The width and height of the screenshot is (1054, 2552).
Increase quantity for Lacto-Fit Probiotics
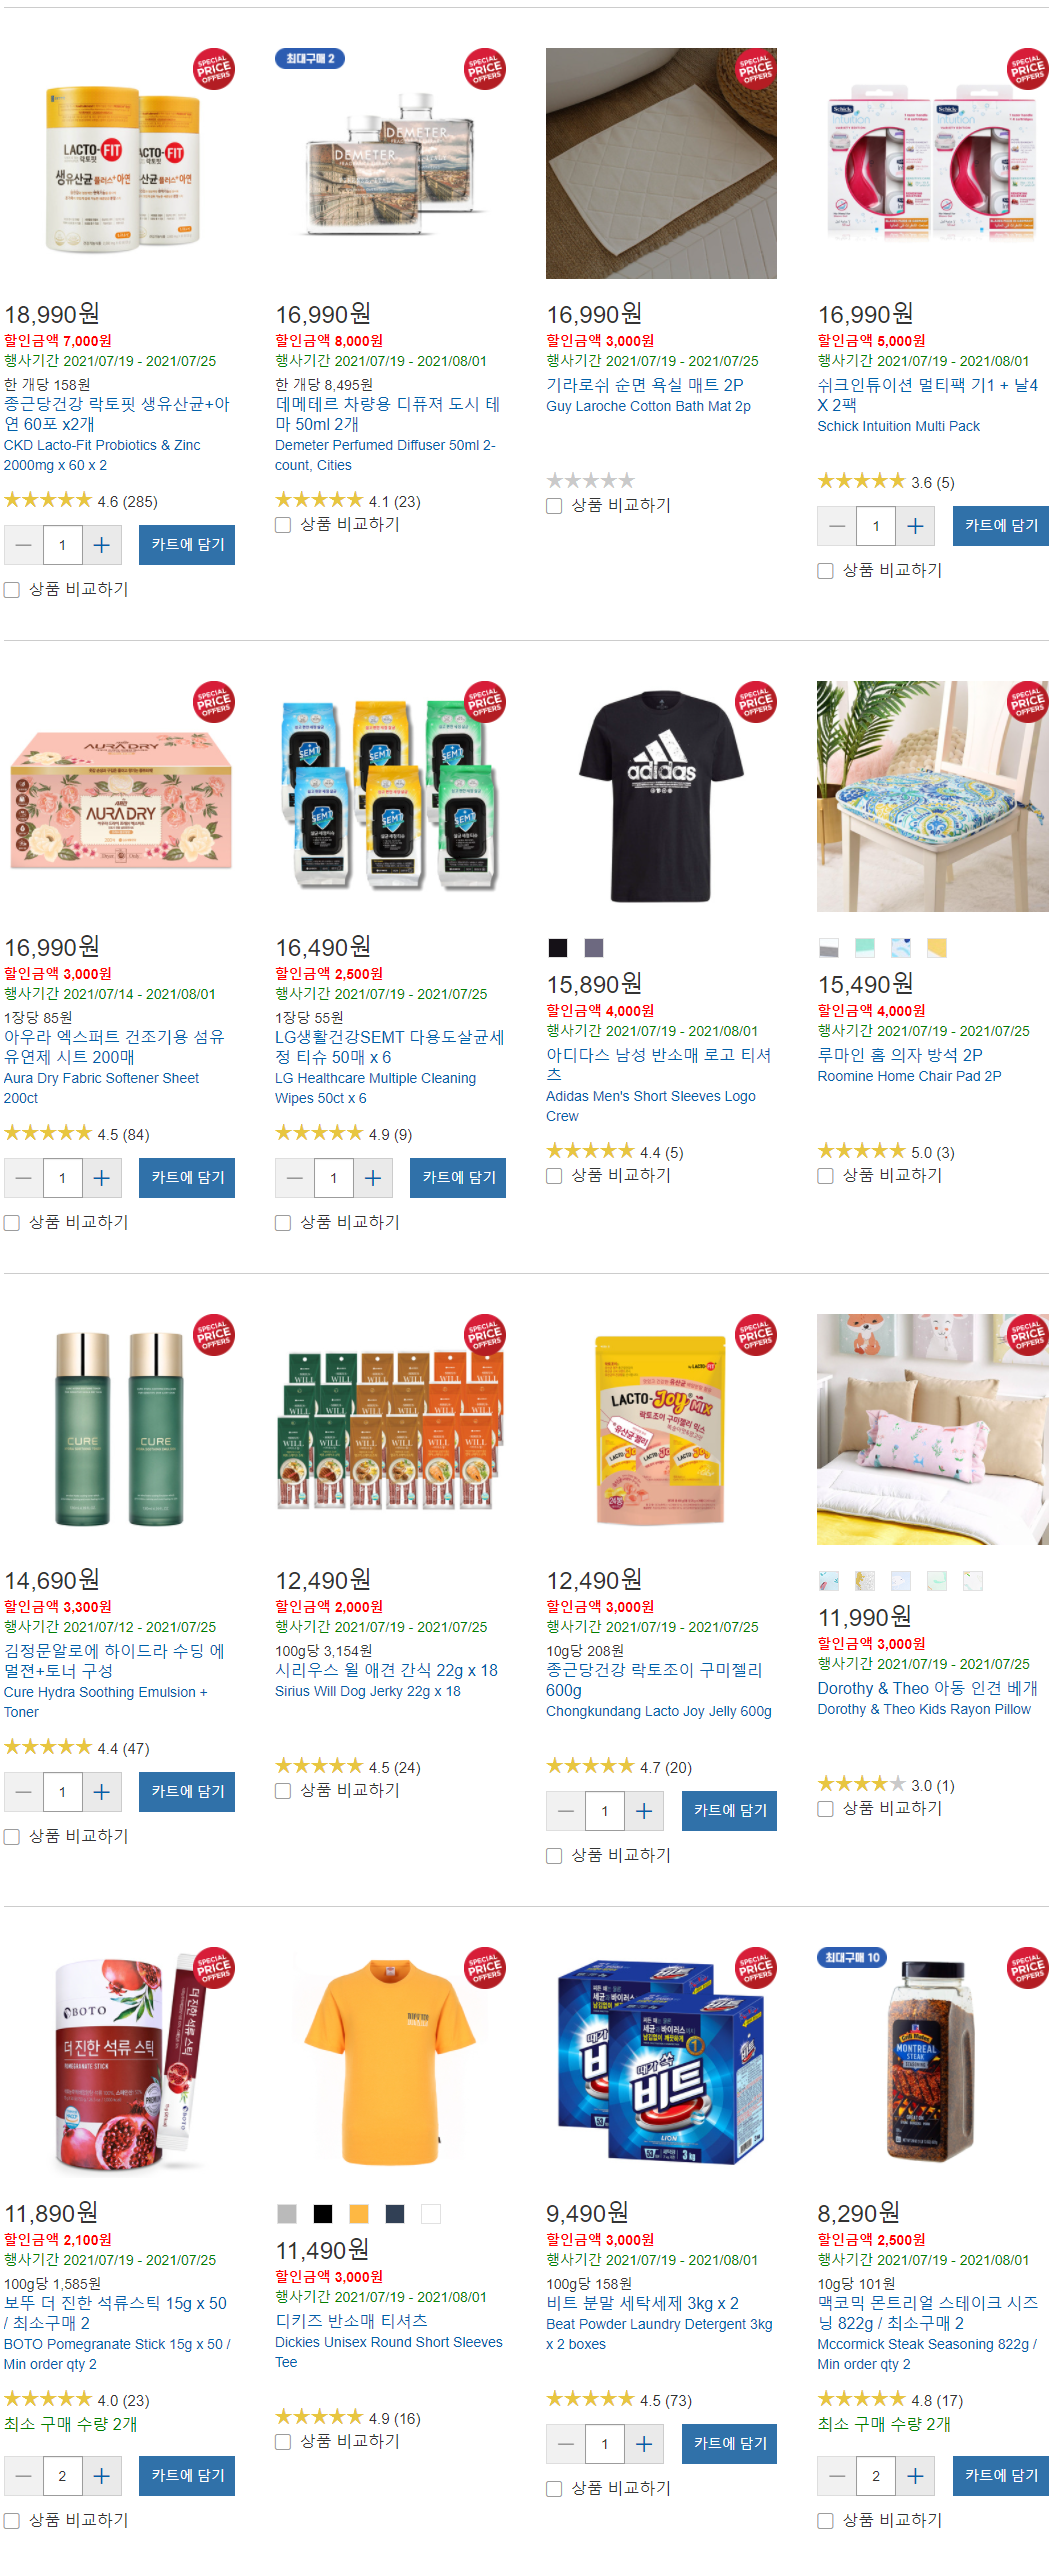(101, 545)
